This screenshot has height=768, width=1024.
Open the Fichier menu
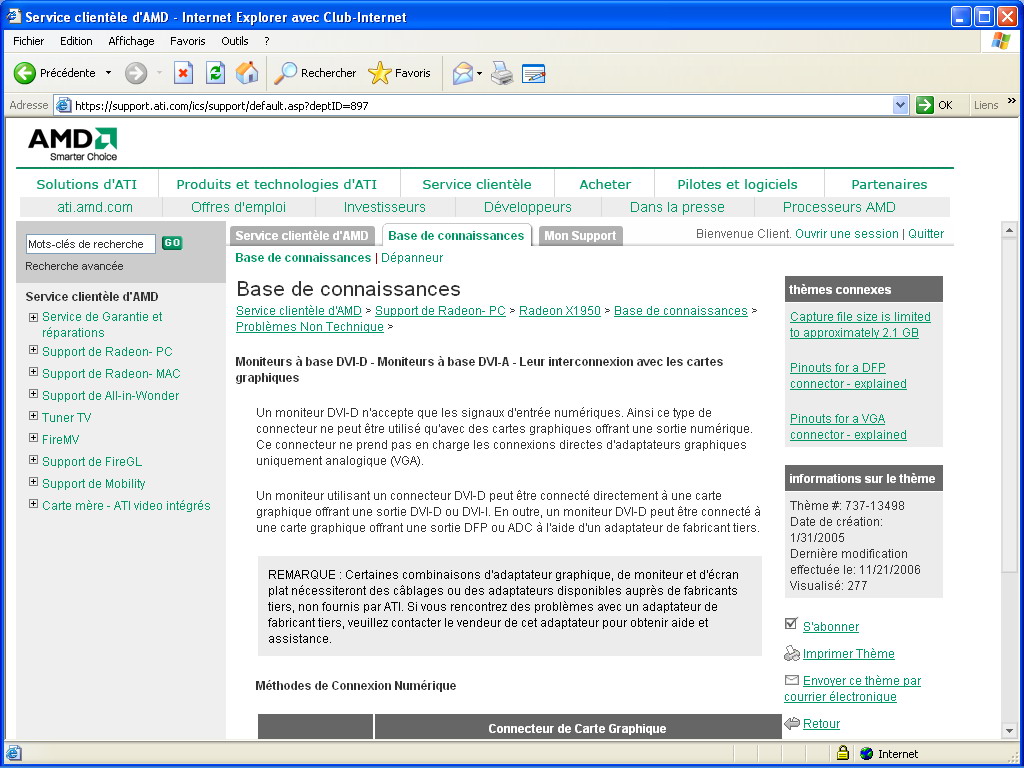click(x=29, y=40)
